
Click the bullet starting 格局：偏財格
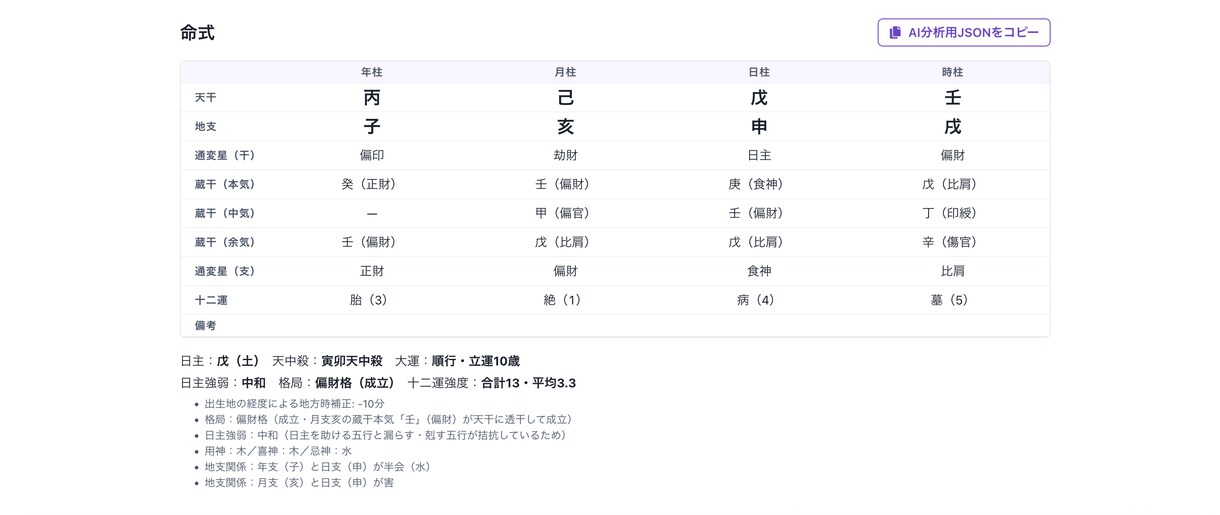pos(391,420)
